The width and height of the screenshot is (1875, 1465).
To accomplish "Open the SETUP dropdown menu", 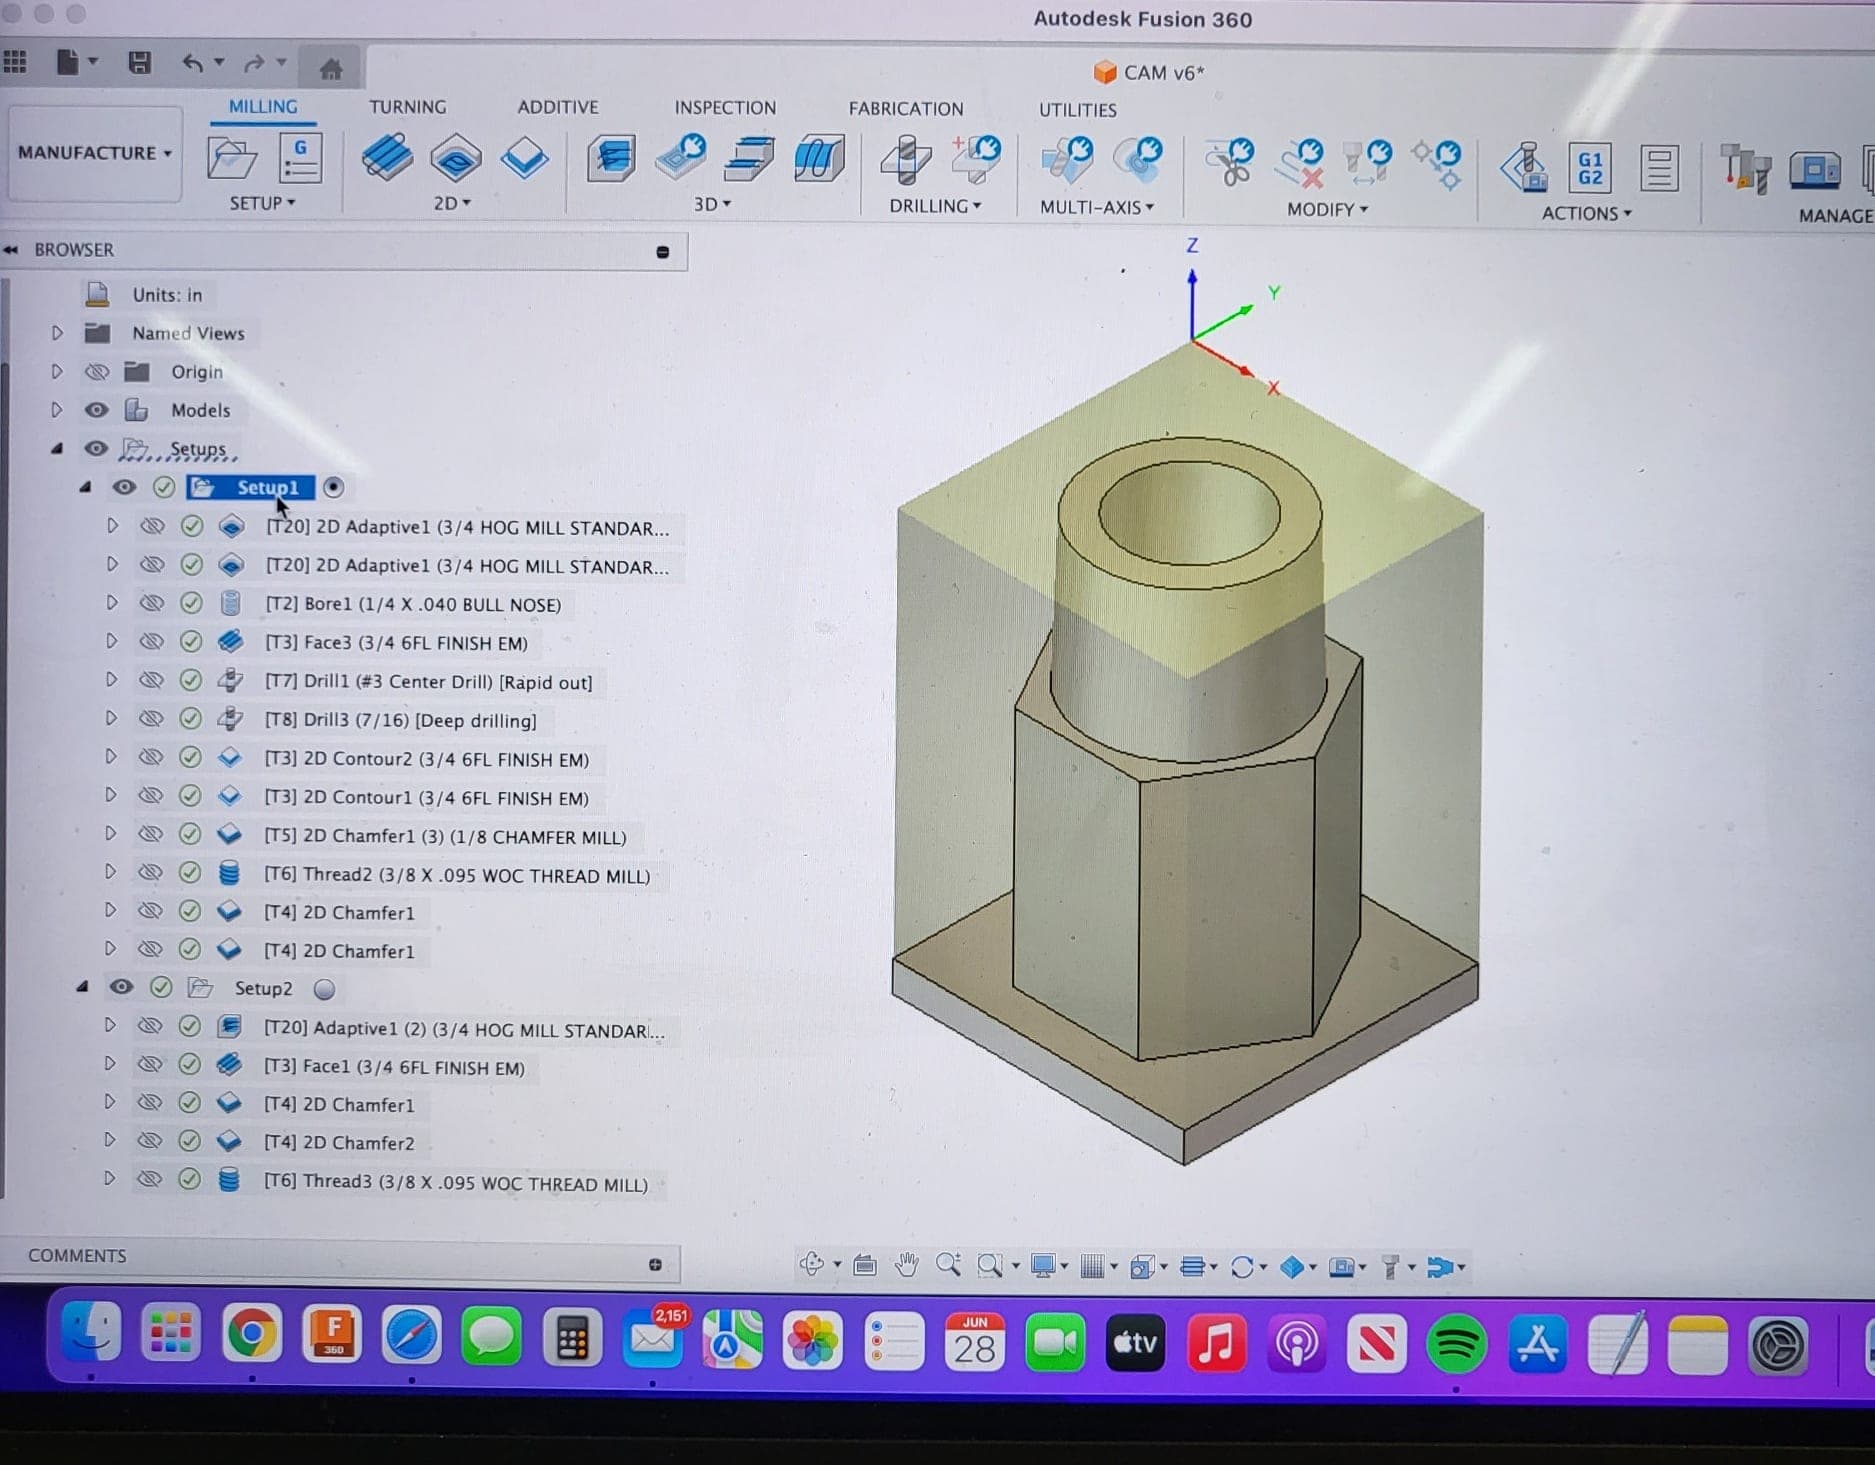I will (262, 203).
